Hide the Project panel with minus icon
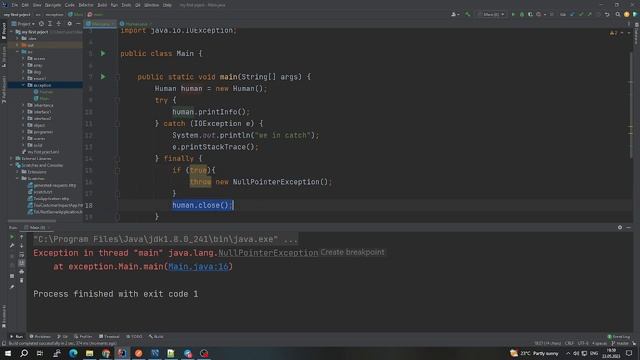The image size is (640, 360). tap(78, 24)
